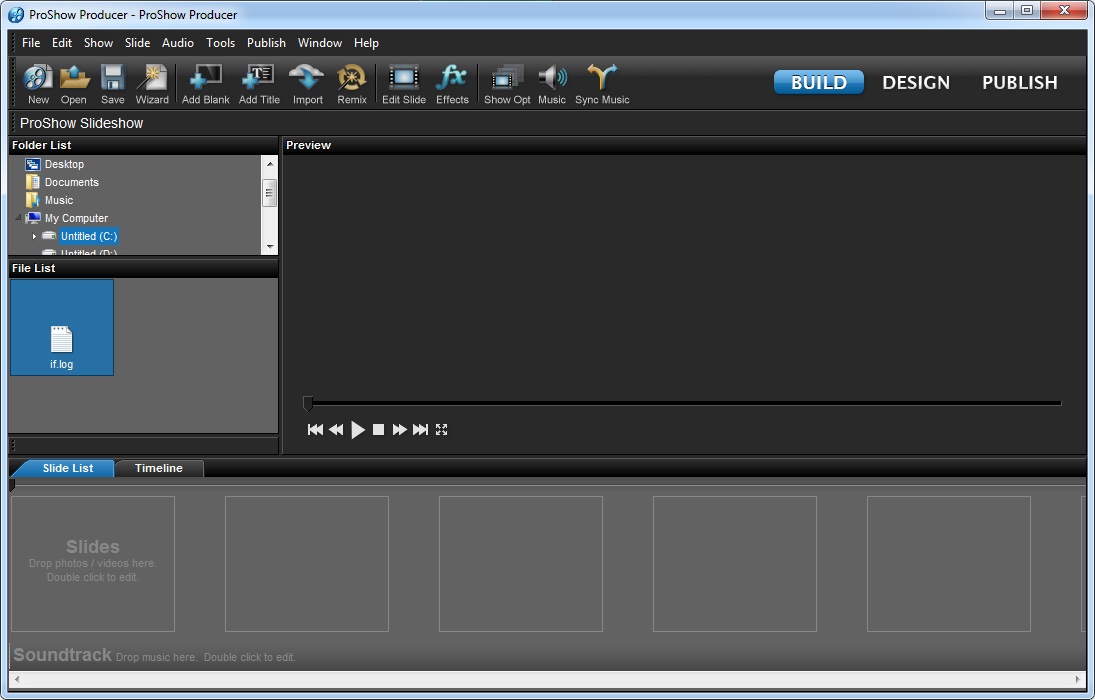Click the Folder List scroll up arrow
The height and width of the screenshot is (700, 1095).
click(270, 163)
